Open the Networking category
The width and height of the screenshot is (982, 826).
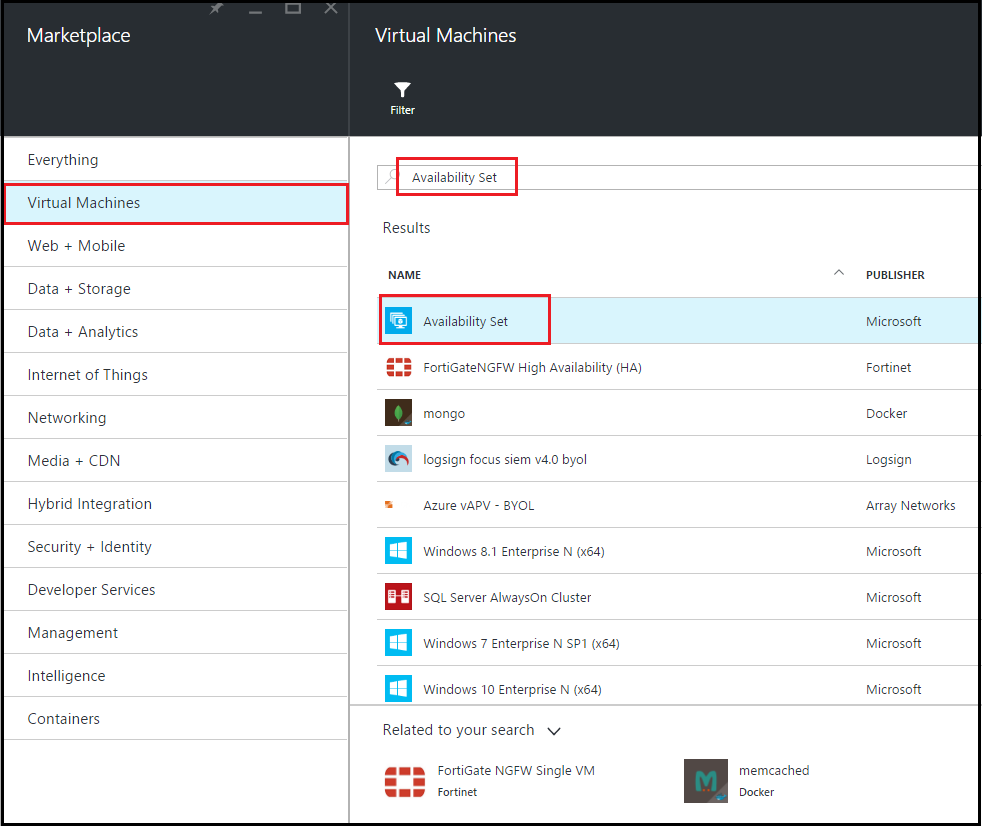tap(176, 418)
